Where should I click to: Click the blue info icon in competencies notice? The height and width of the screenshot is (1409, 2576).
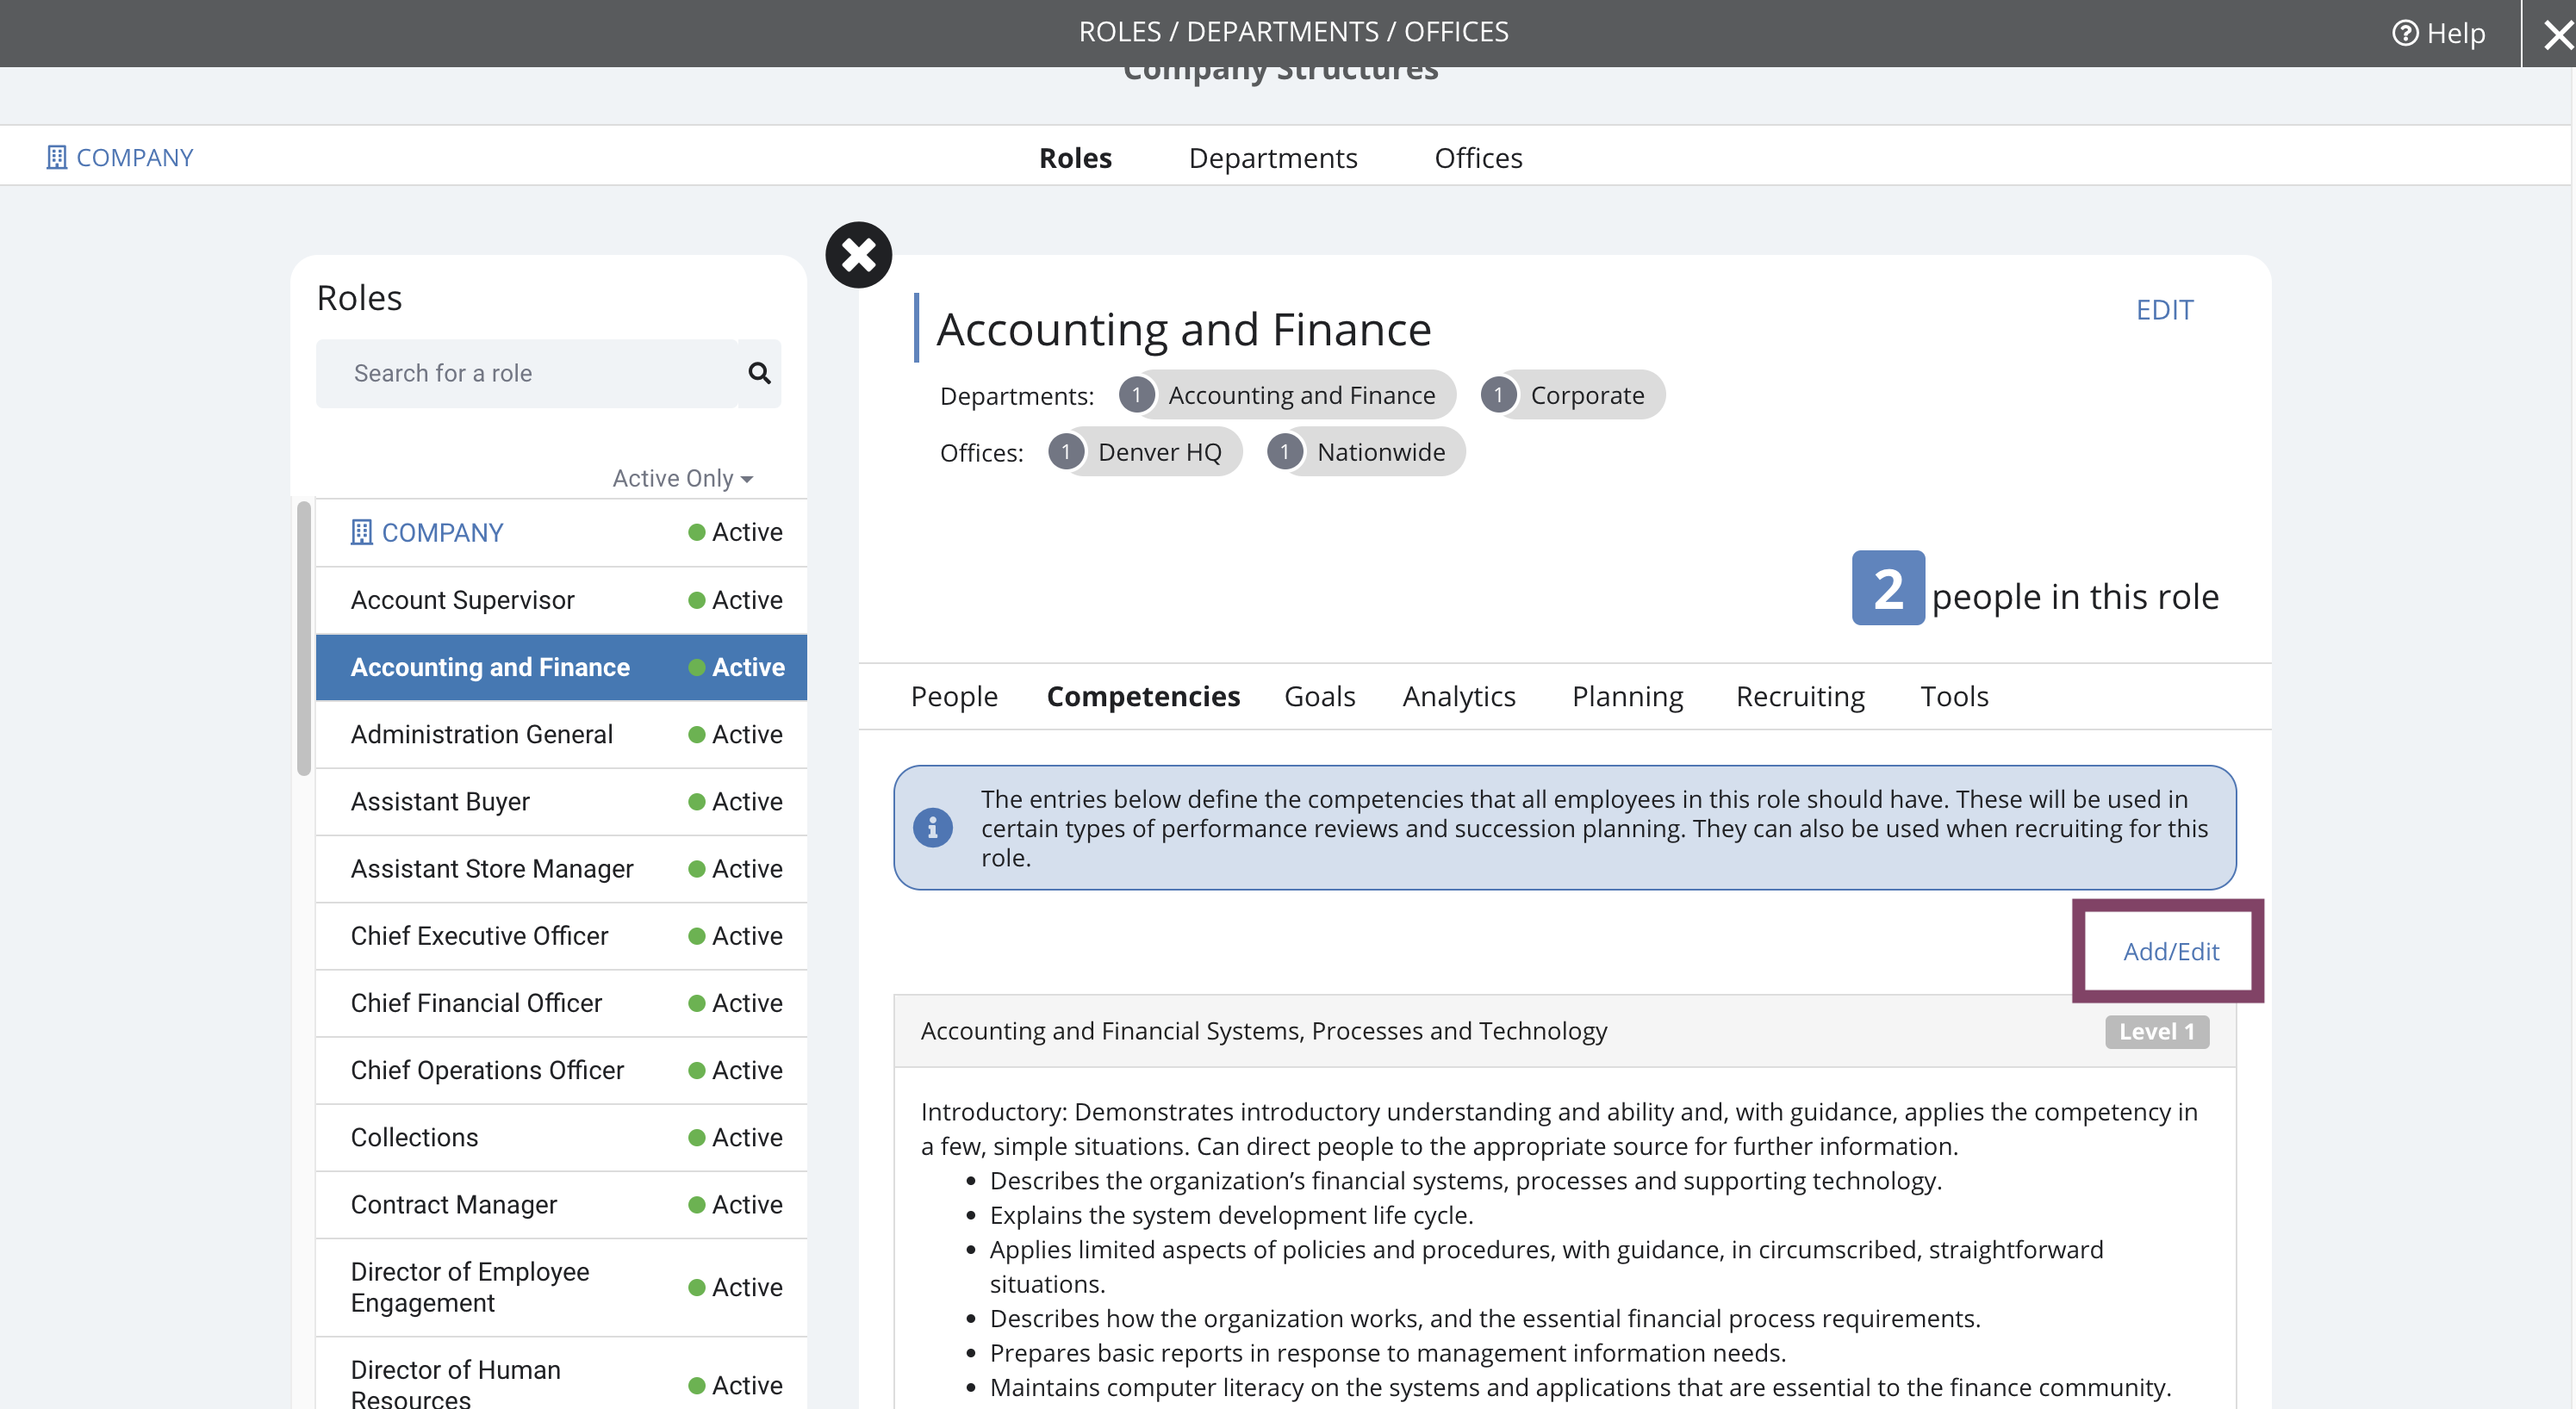[932, 828]
